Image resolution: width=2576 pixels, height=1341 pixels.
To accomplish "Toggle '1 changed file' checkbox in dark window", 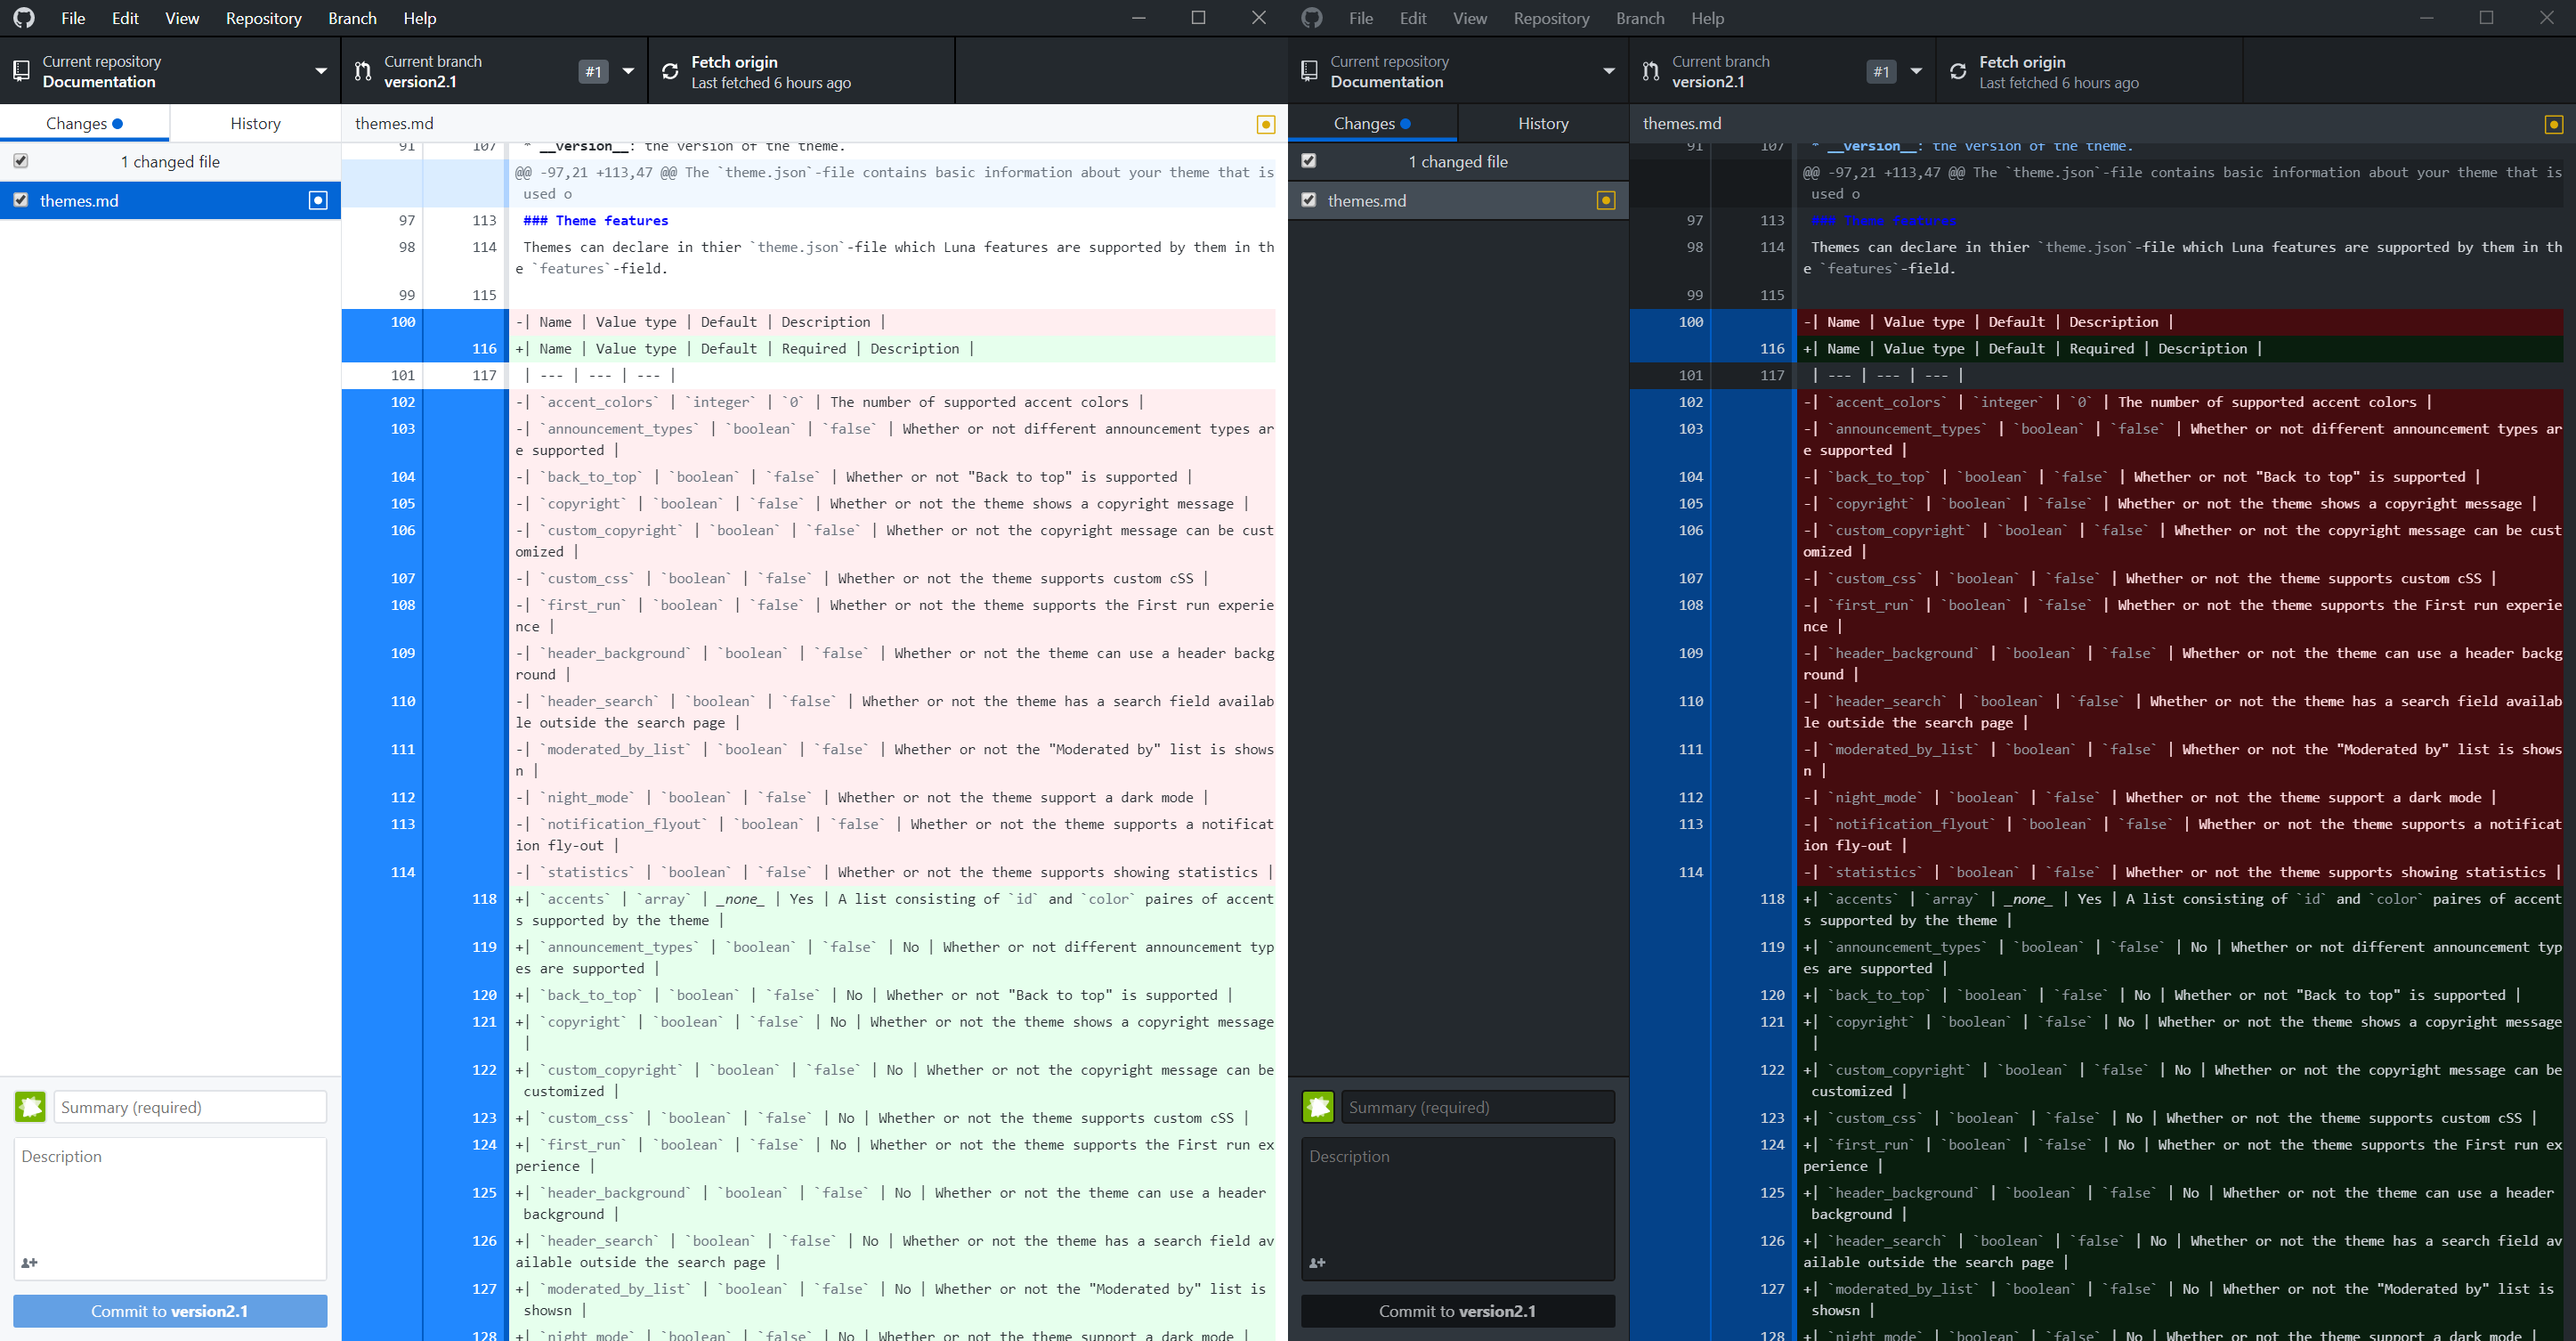I will click(1309, 161).
